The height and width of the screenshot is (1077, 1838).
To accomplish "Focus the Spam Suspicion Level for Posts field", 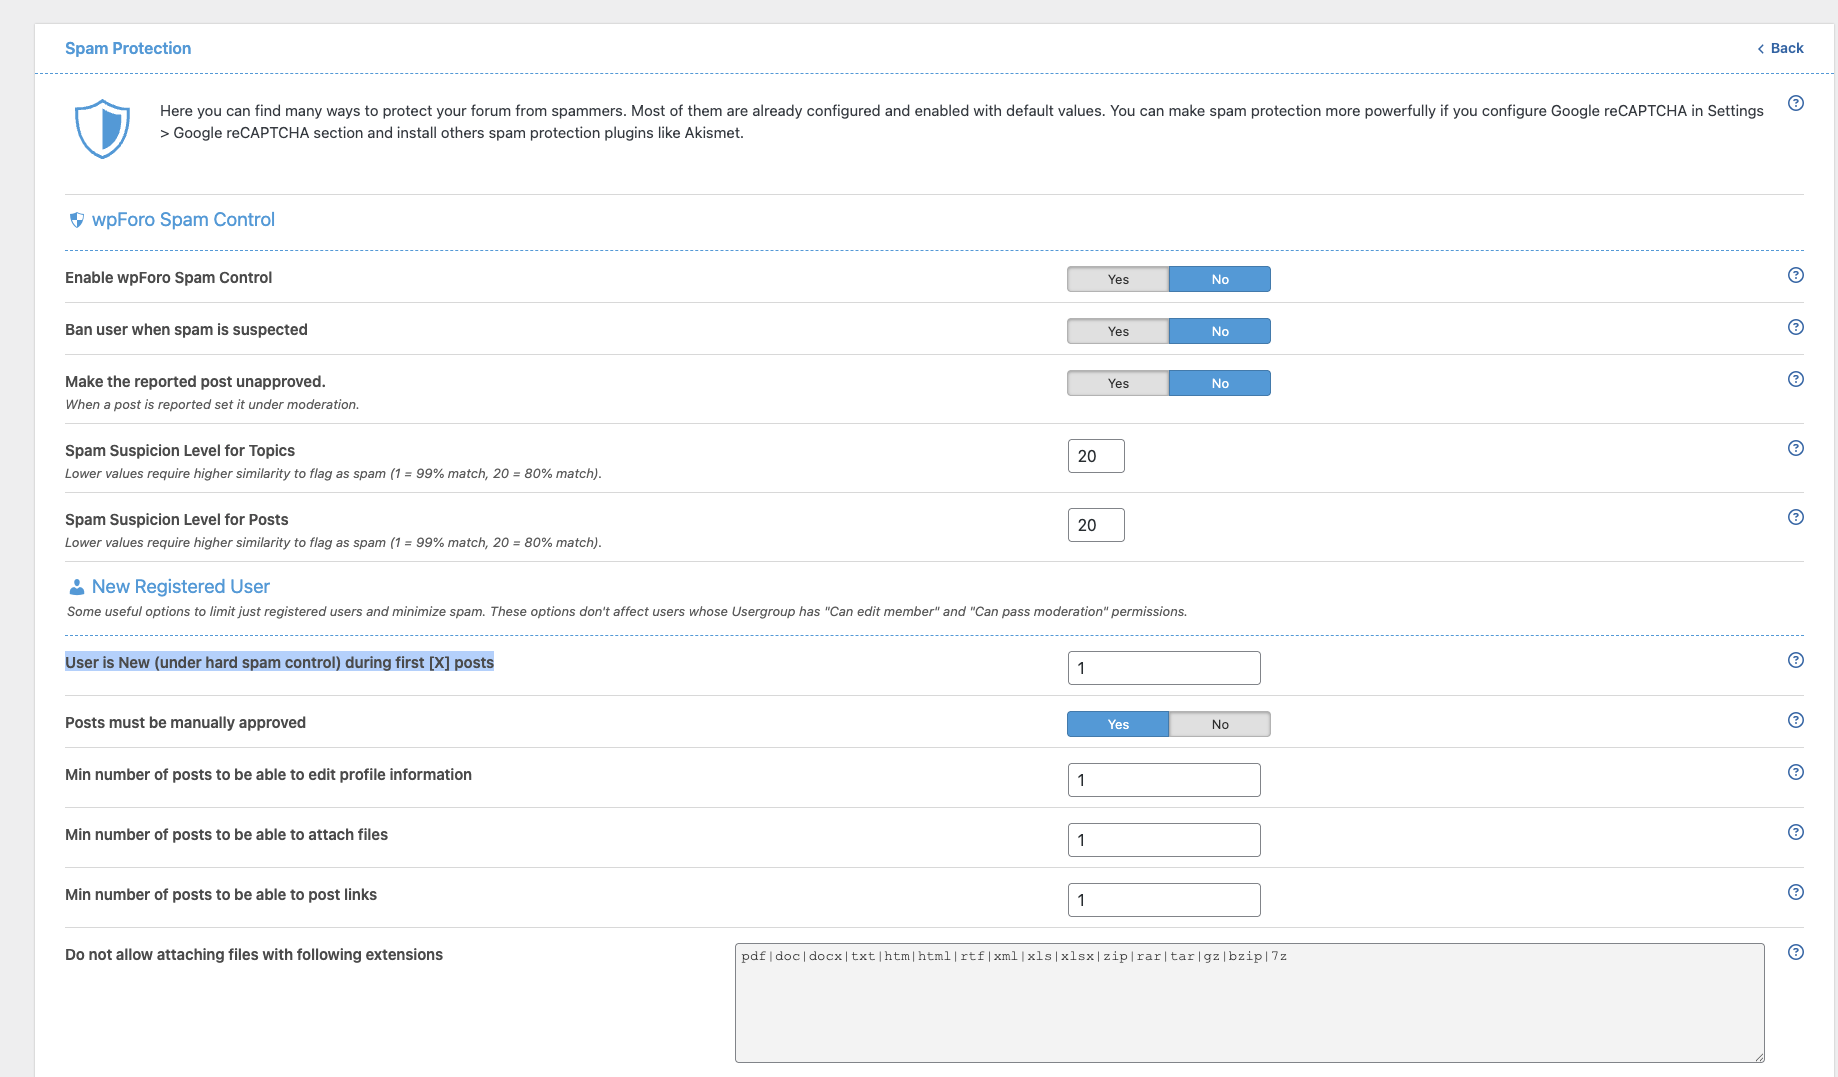I will click(x=1095, y=526).
